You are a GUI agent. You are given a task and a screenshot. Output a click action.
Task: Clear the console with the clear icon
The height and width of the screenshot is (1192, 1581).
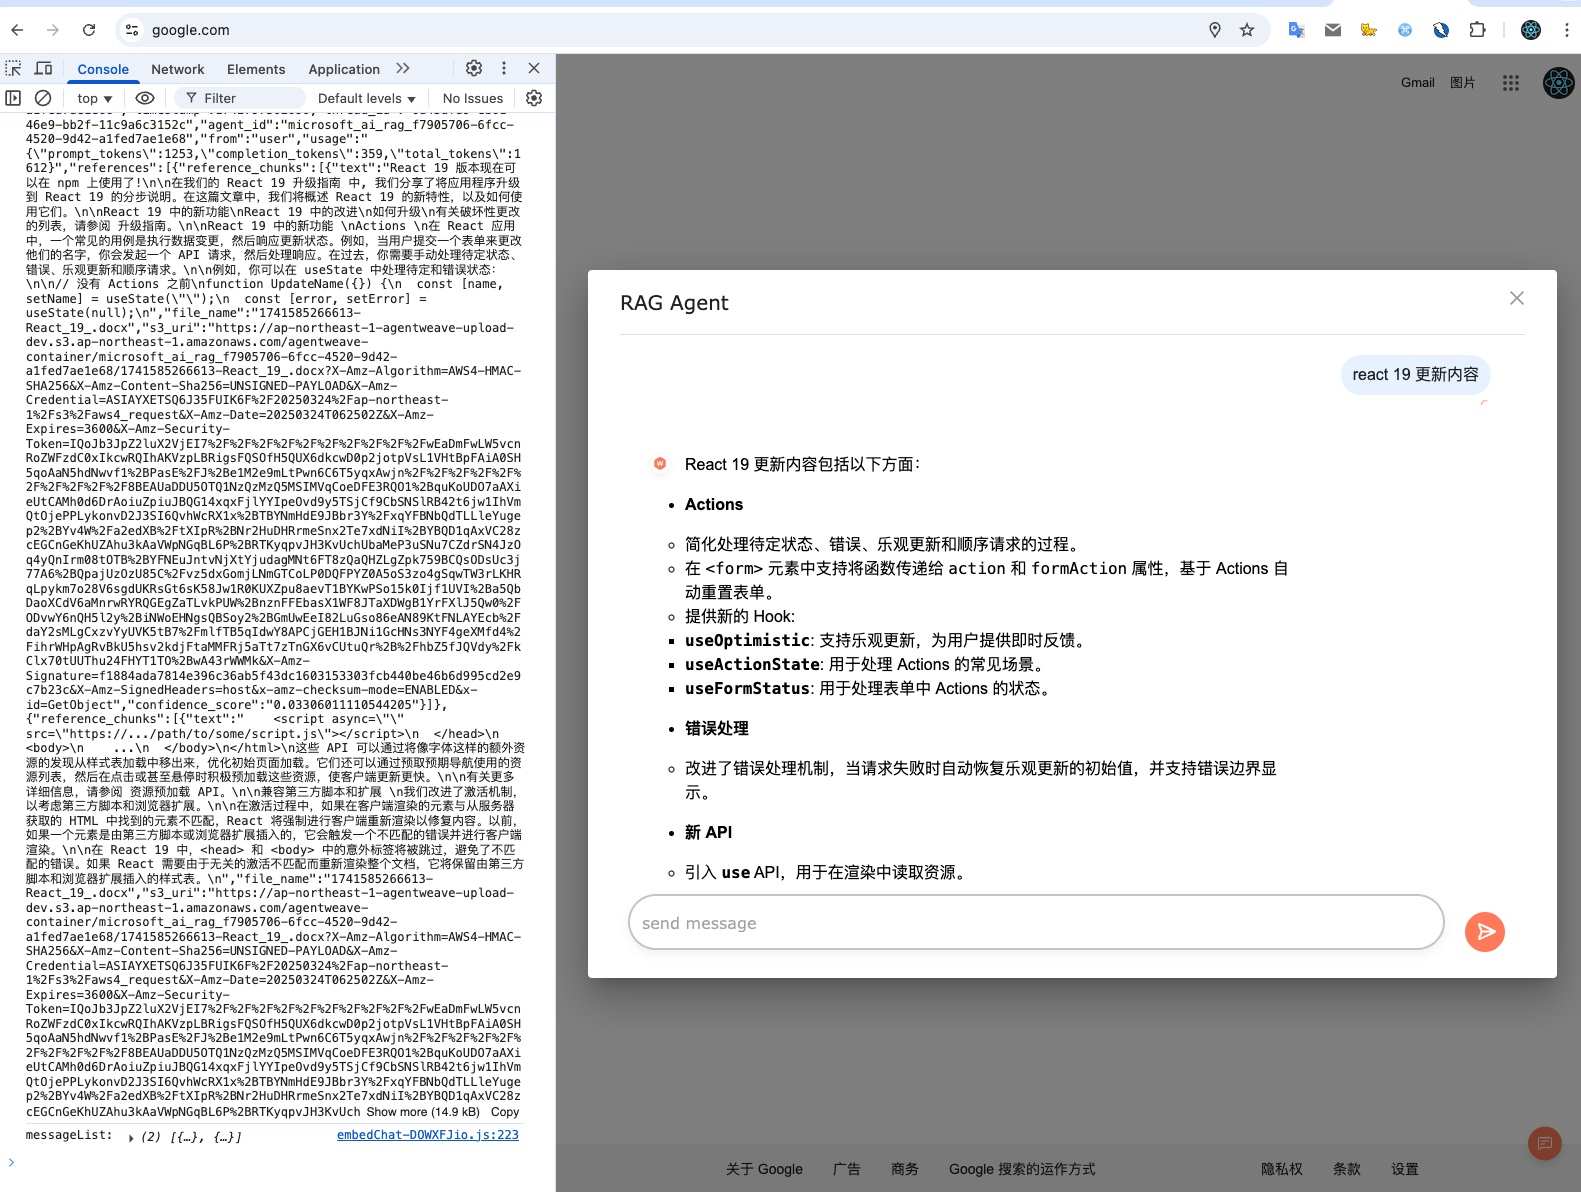(43, 98)
